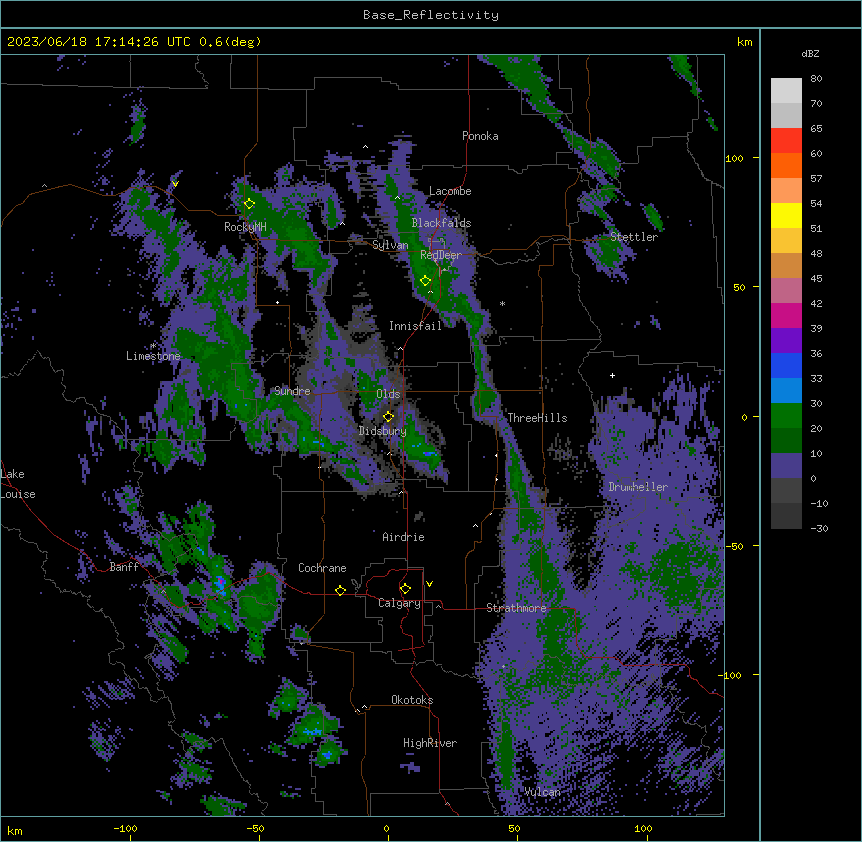Click the dBZ legend heading

(810, 54)
